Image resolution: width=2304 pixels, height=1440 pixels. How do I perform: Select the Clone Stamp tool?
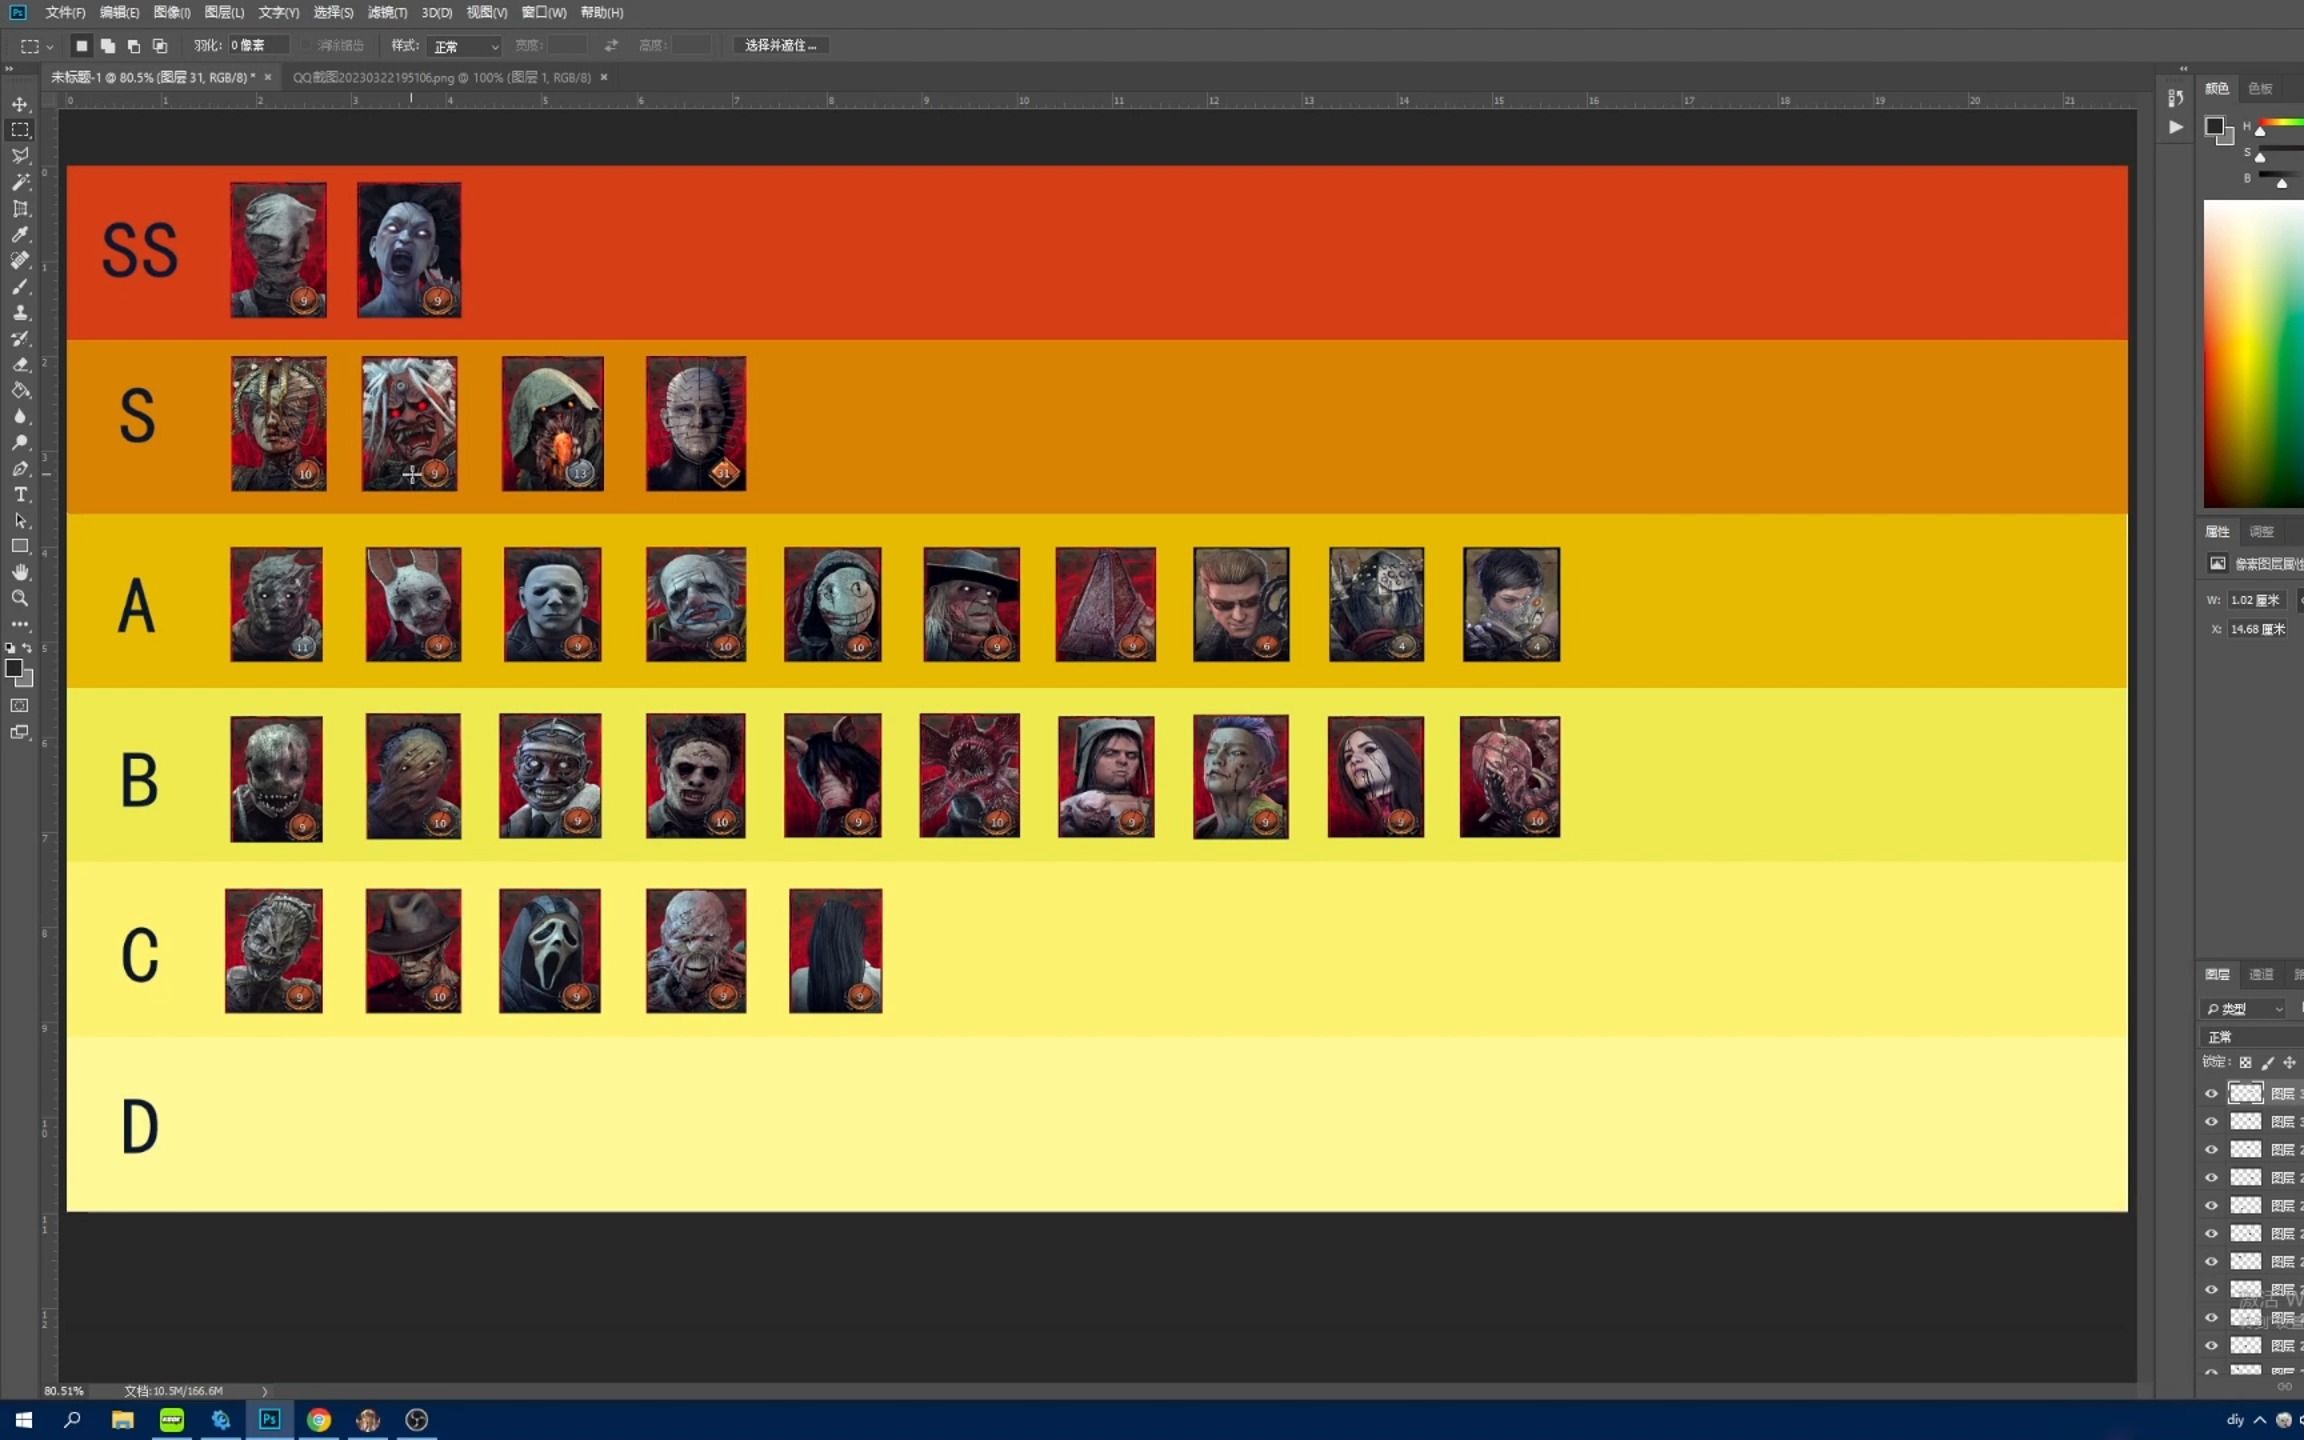(x=20, y=312)
